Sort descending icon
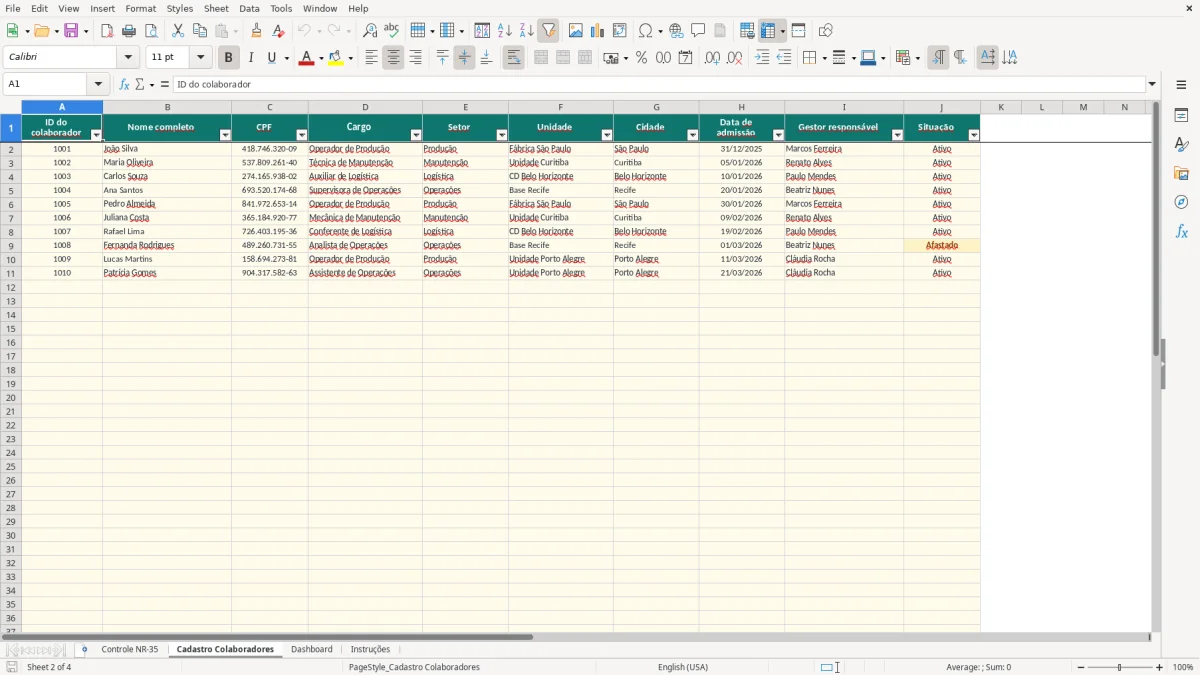 [527, 31]
